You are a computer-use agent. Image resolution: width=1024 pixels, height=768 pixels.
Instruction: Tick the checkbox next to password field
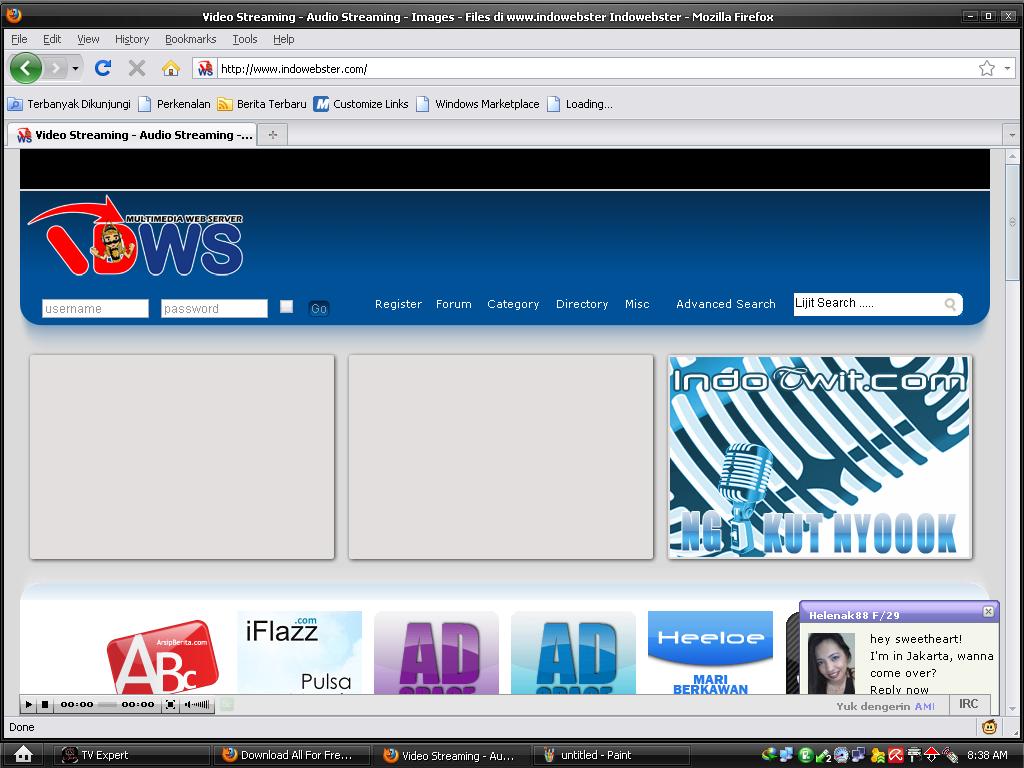[x=286, y=306]
